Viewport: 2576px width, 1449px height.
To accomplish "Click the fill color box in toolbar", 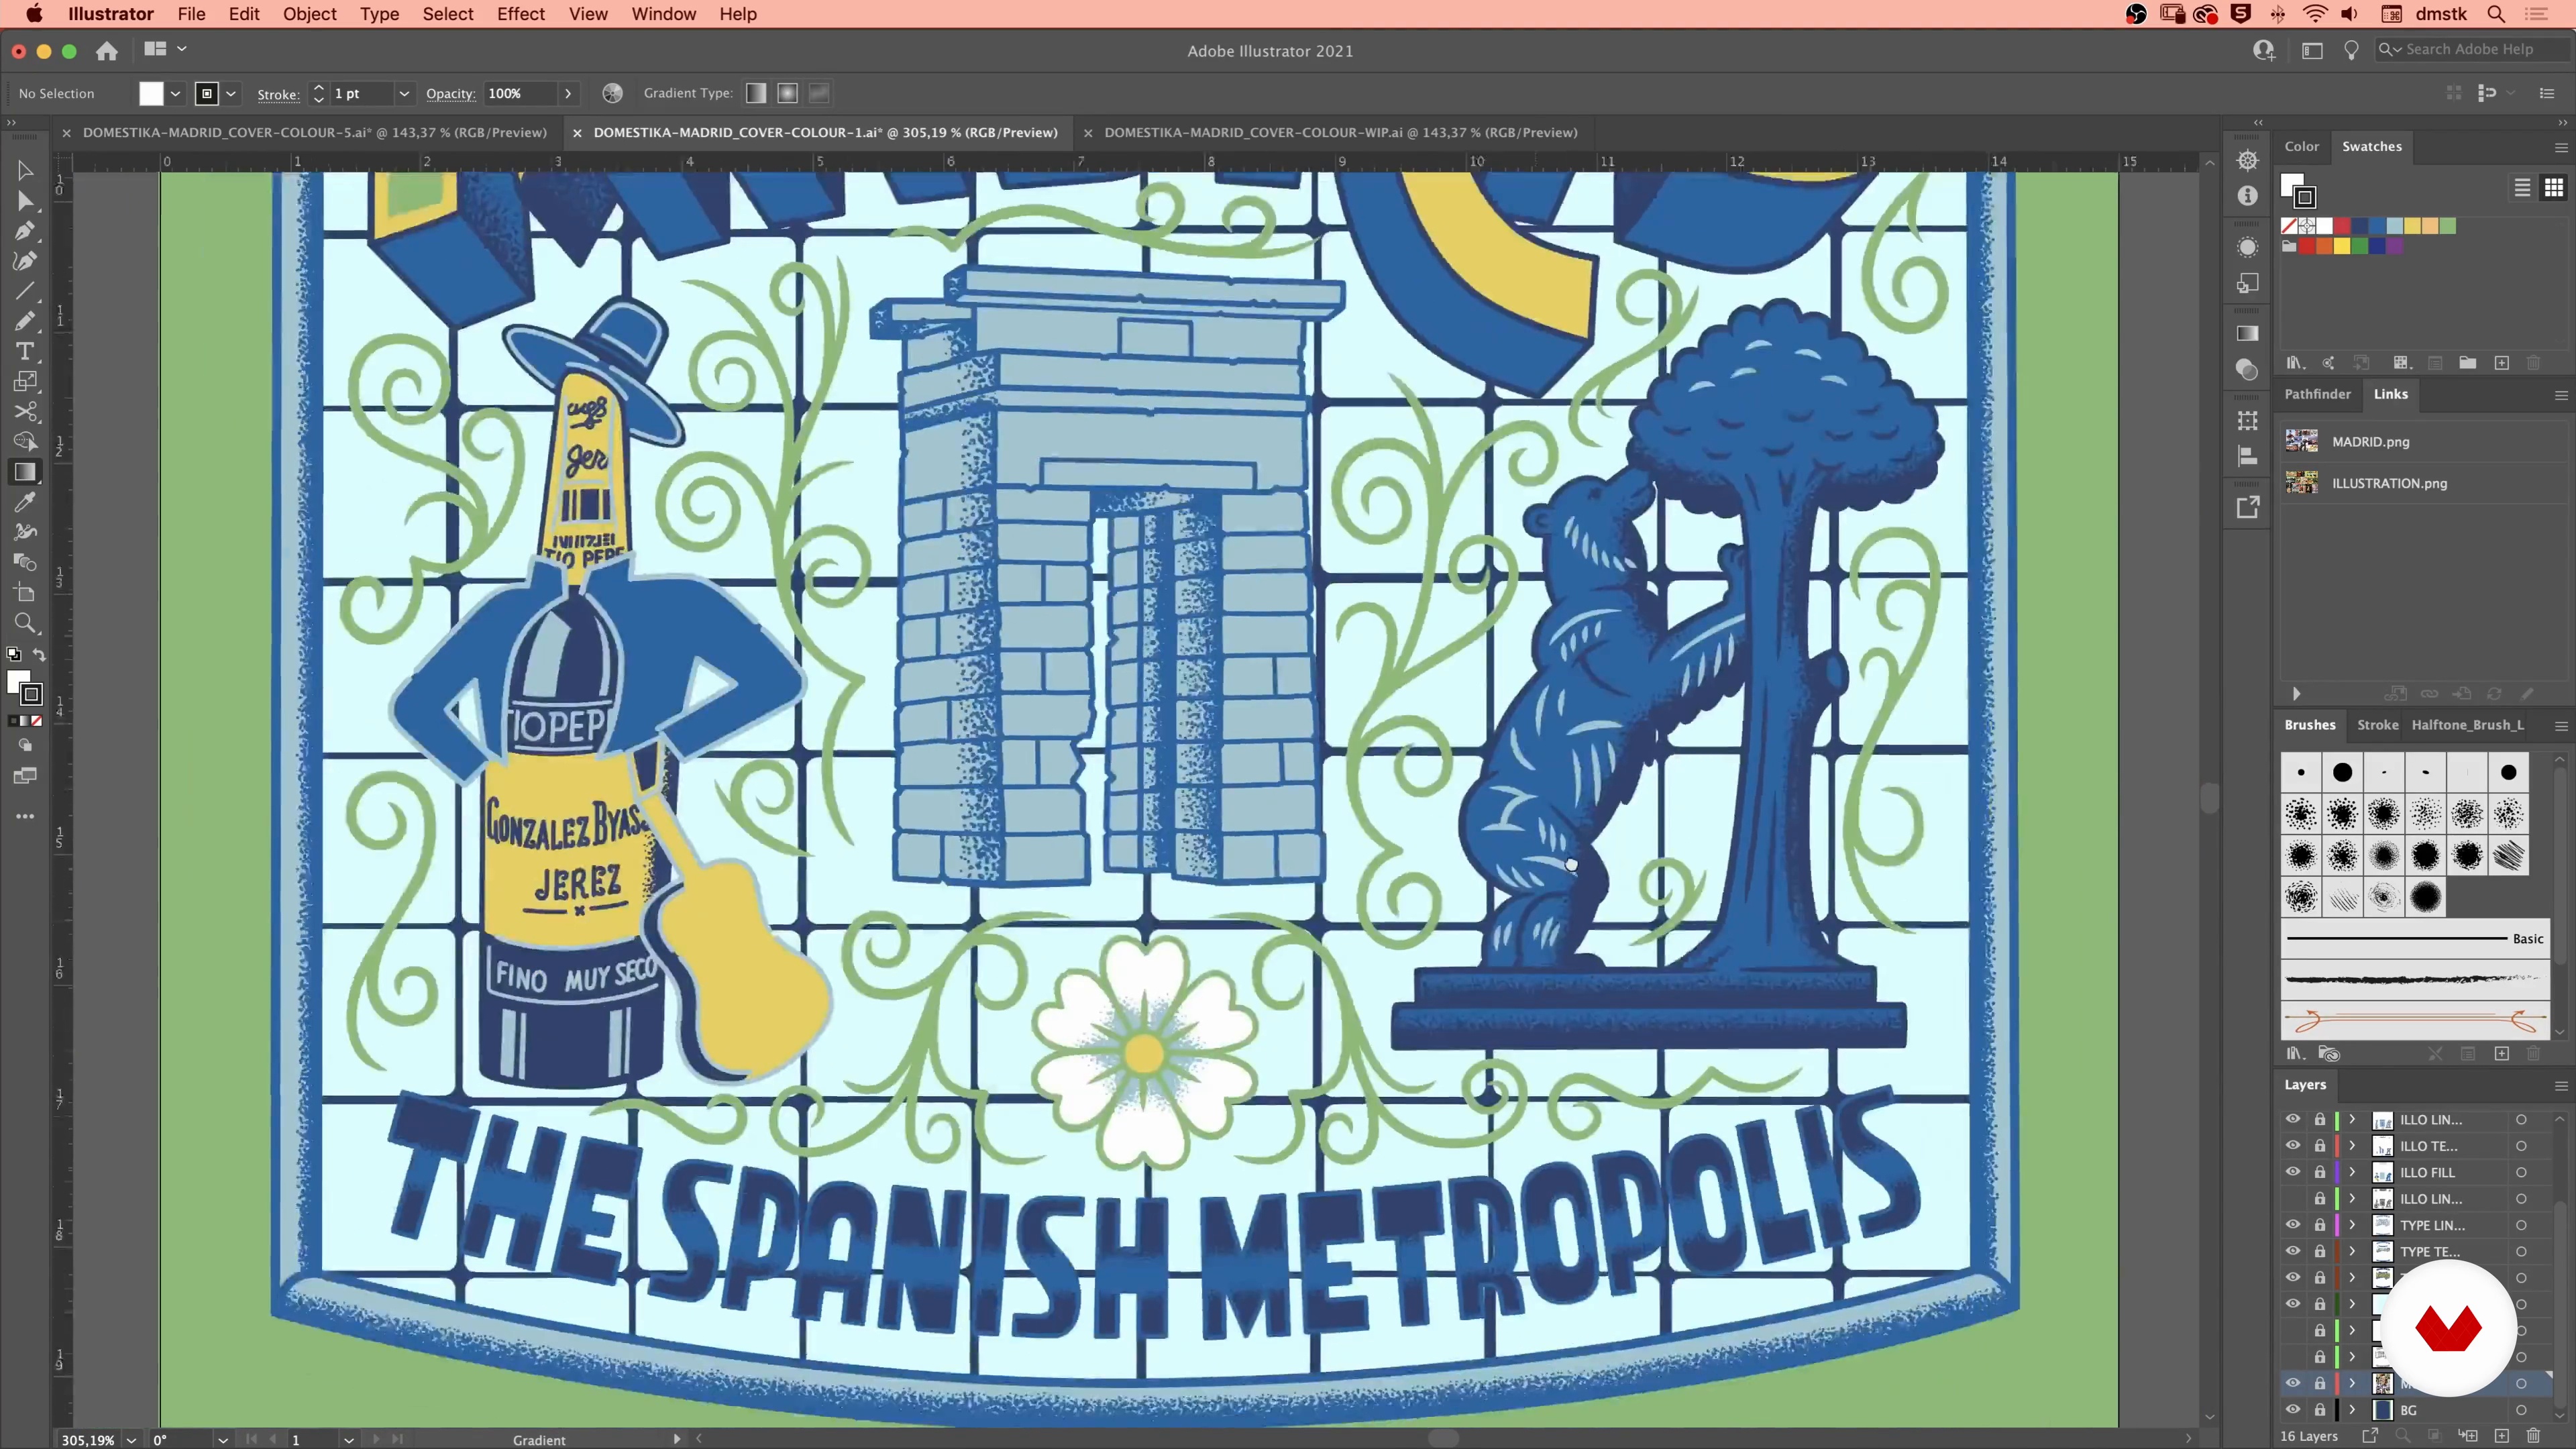I will click(18, 683).
